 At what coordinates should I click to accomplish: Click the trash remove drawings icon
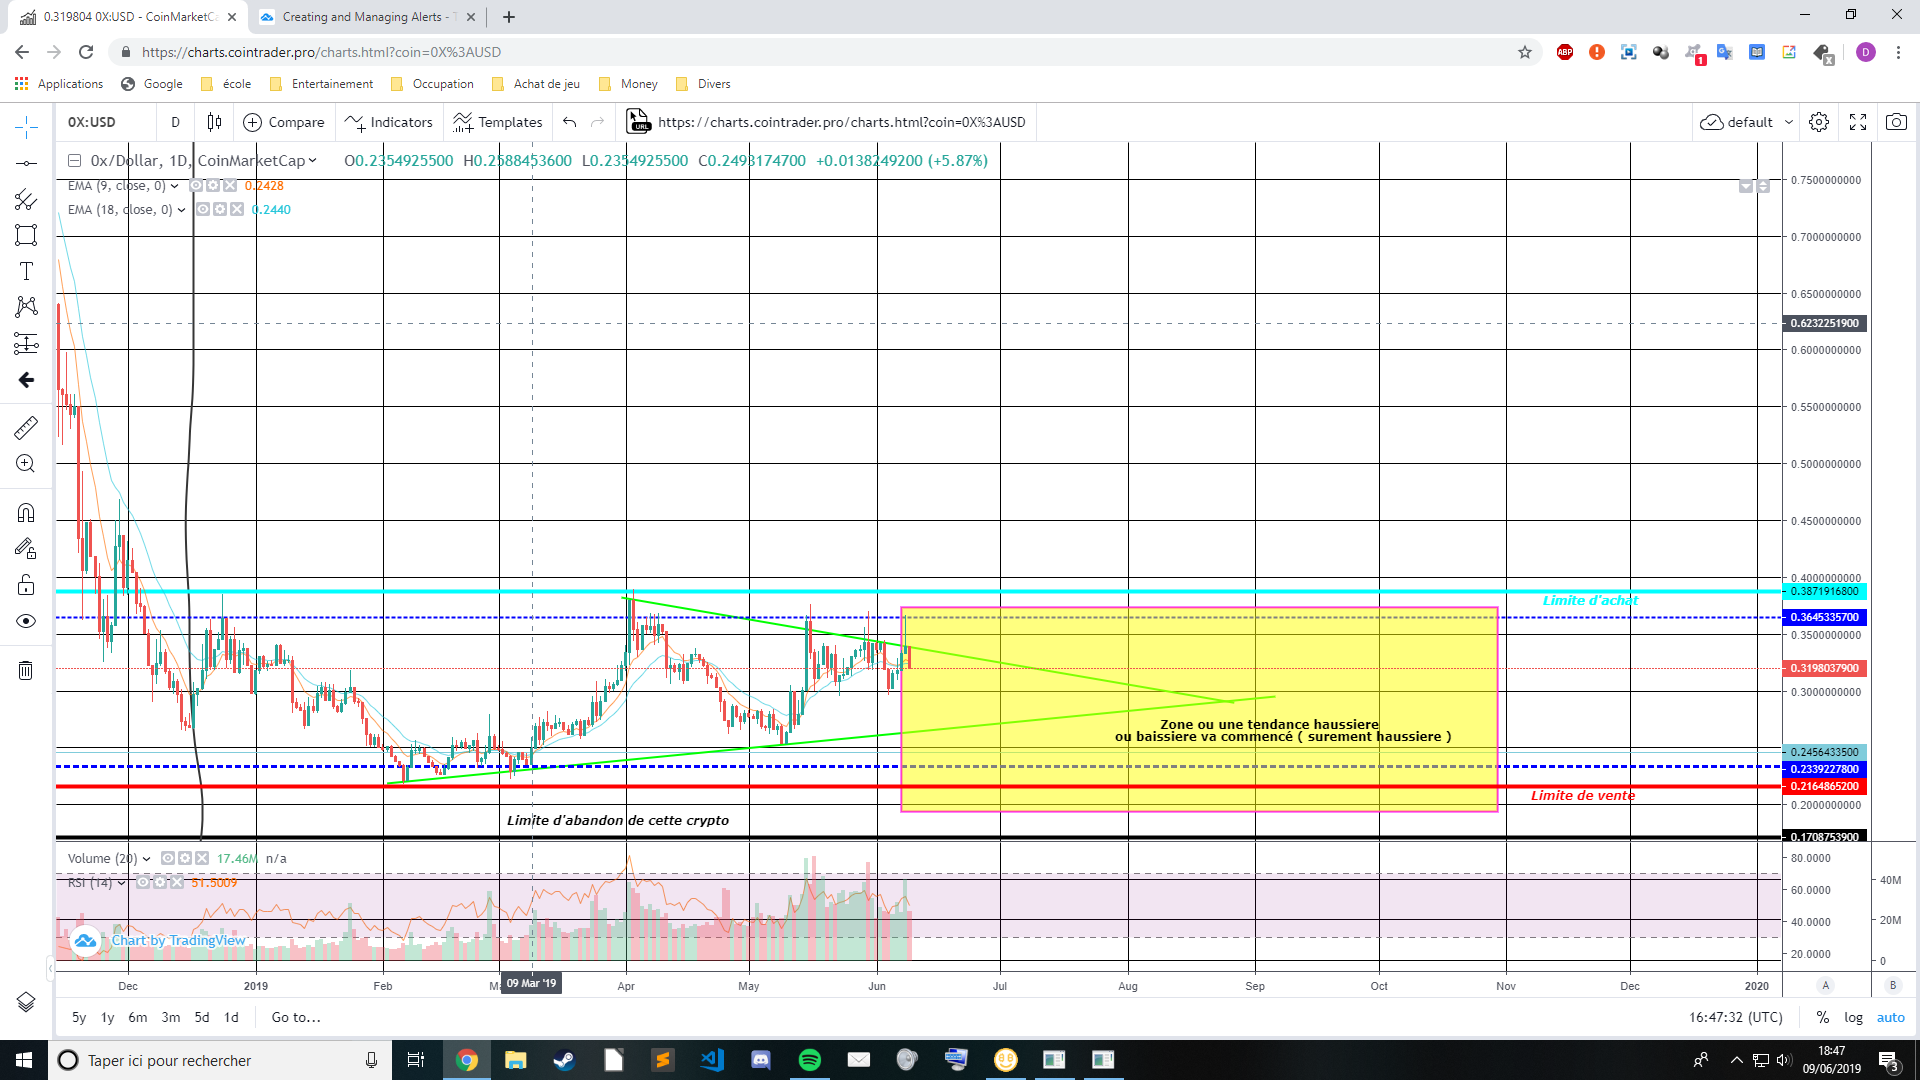tap(26, 670)
